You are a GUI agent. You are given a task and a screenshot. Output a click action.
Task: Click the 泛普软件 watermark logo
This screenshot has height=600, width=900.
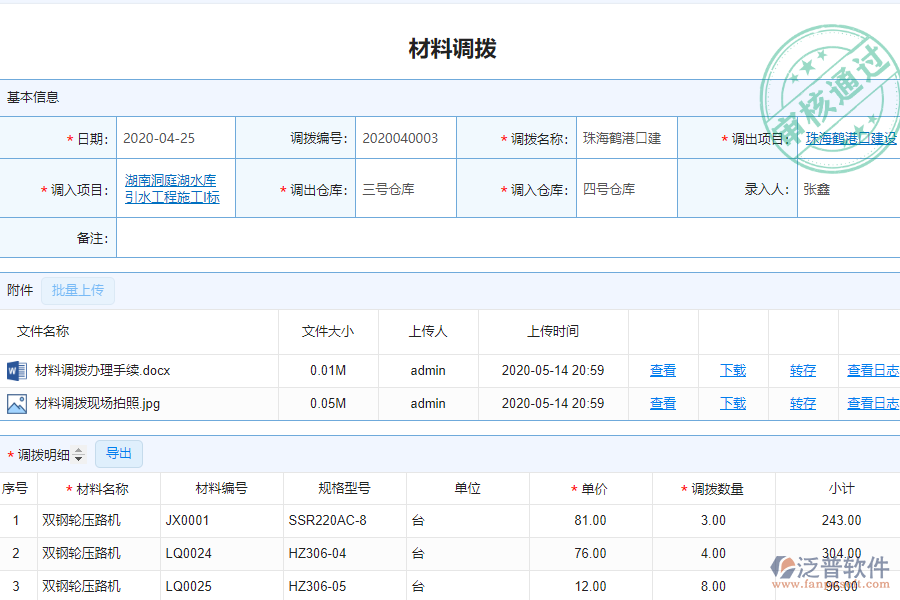click(813, 565)
